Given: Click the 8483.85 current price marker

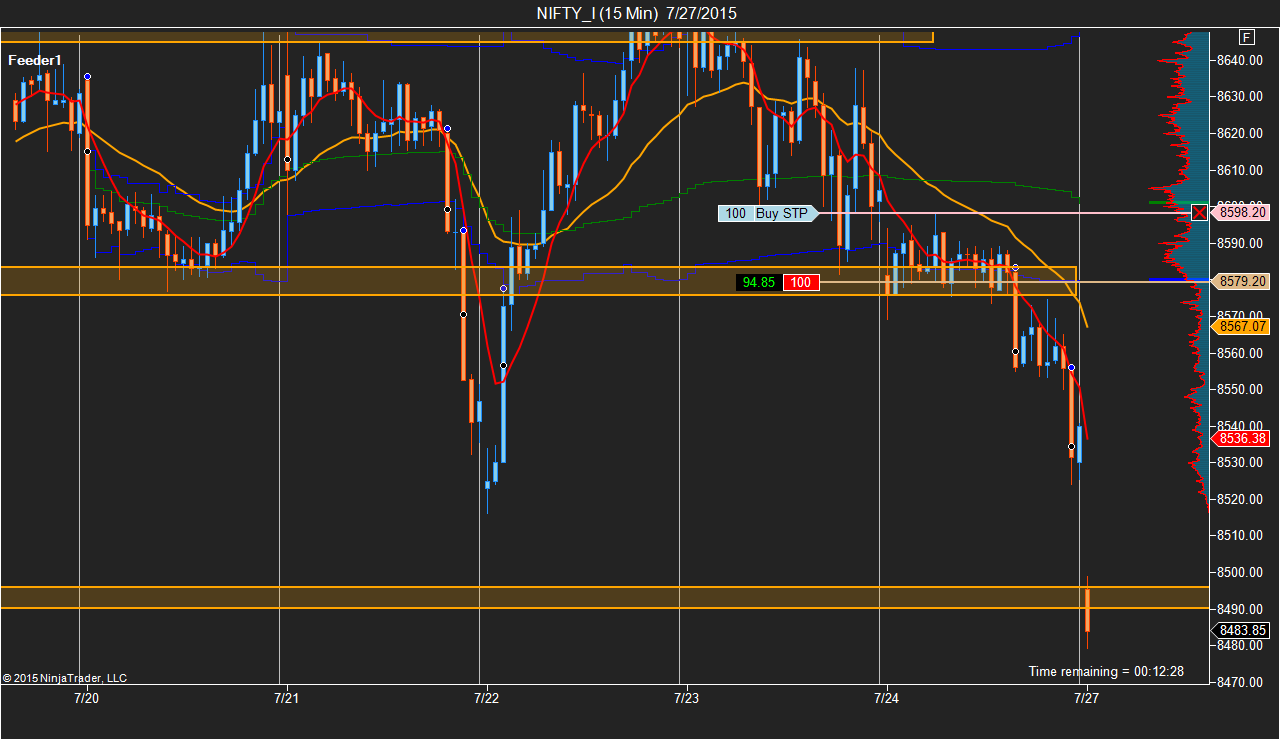Looking at the screenshot, I should pyautogui.click(x=1240, y=630).
